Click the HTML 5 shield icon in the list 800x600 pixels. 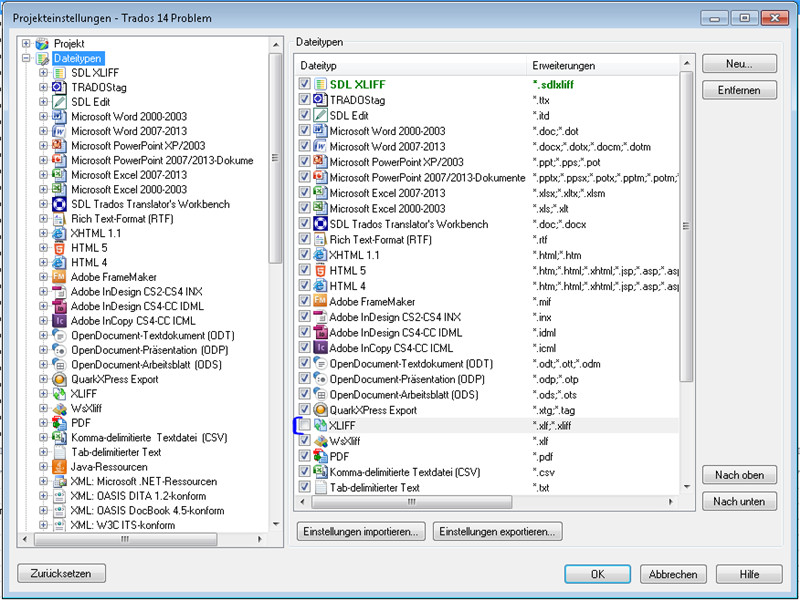(x=320, y=270)
